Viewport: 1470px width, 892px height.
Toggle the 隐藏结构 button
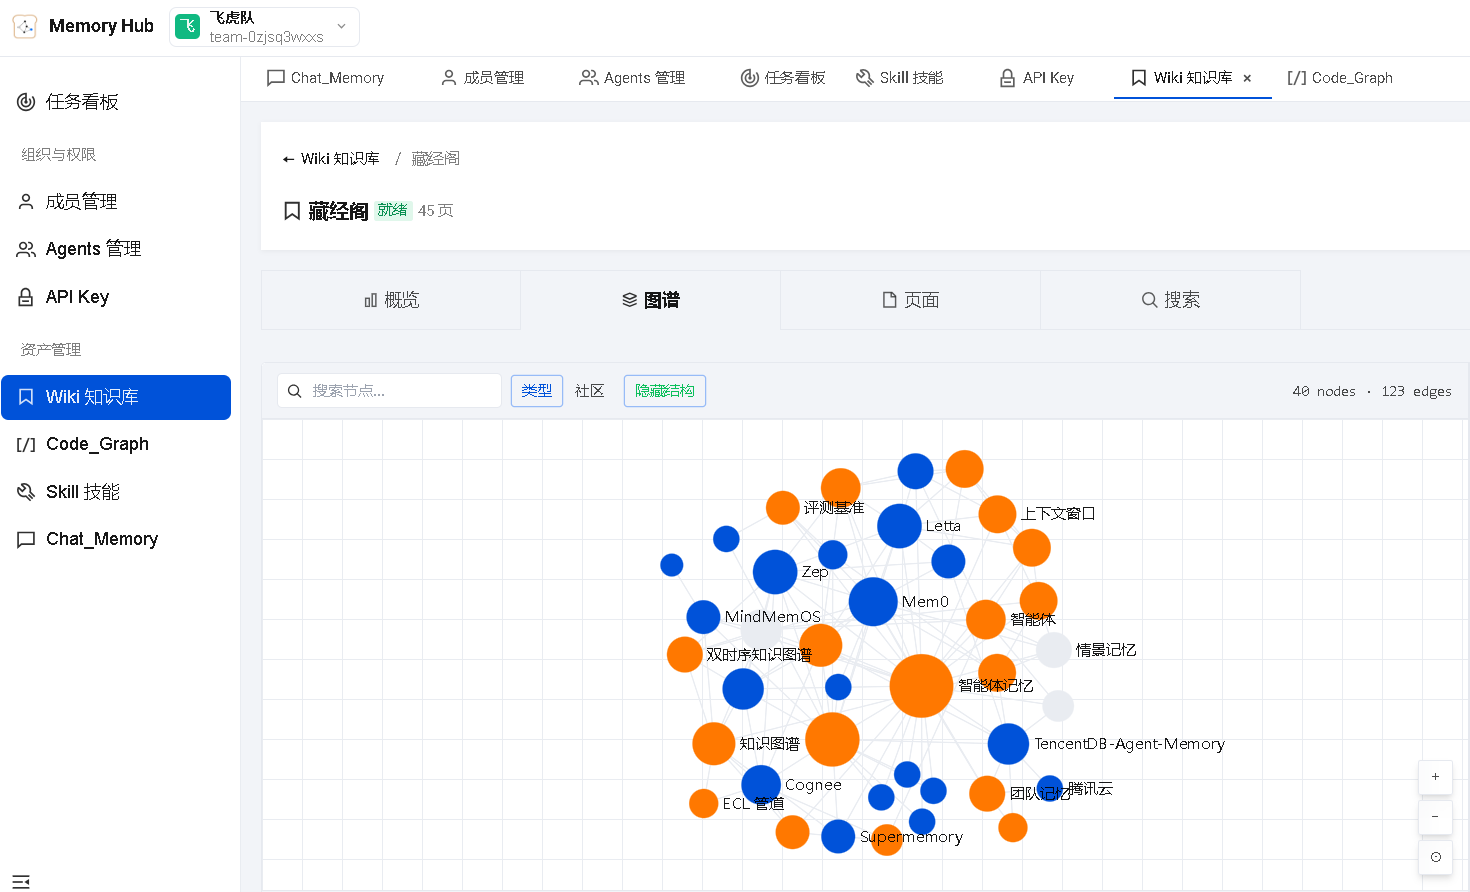(665, 391)
